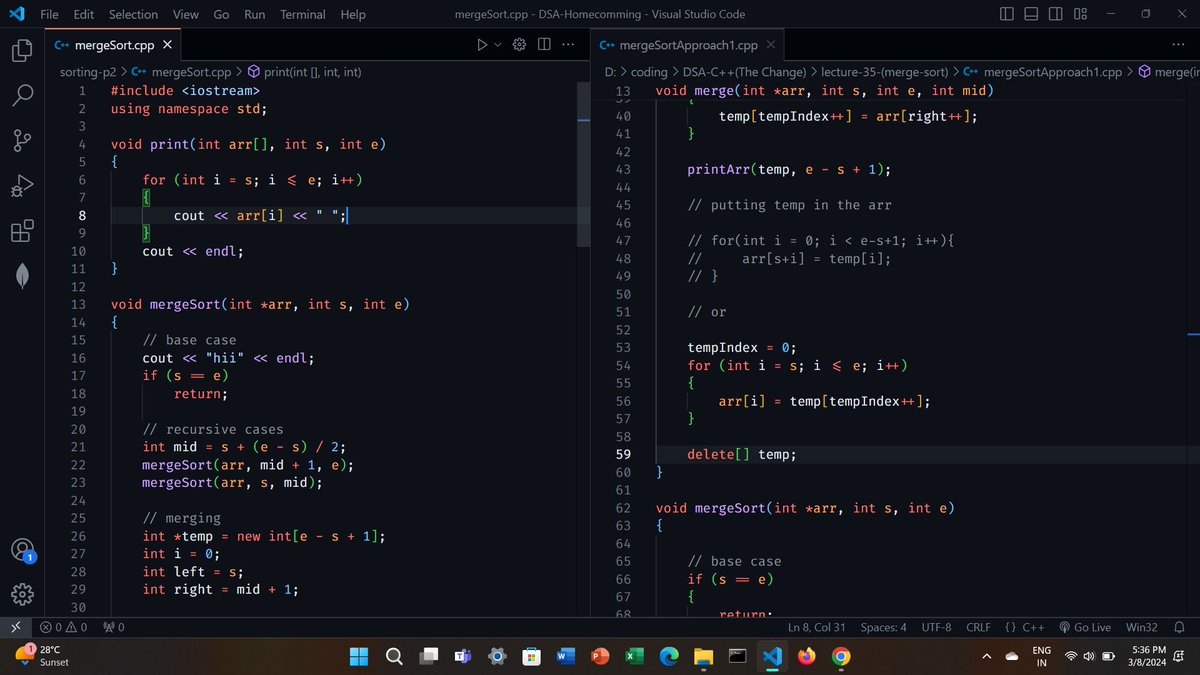
Task: Open the Search view in activity bar
Action: pos(22,95)
